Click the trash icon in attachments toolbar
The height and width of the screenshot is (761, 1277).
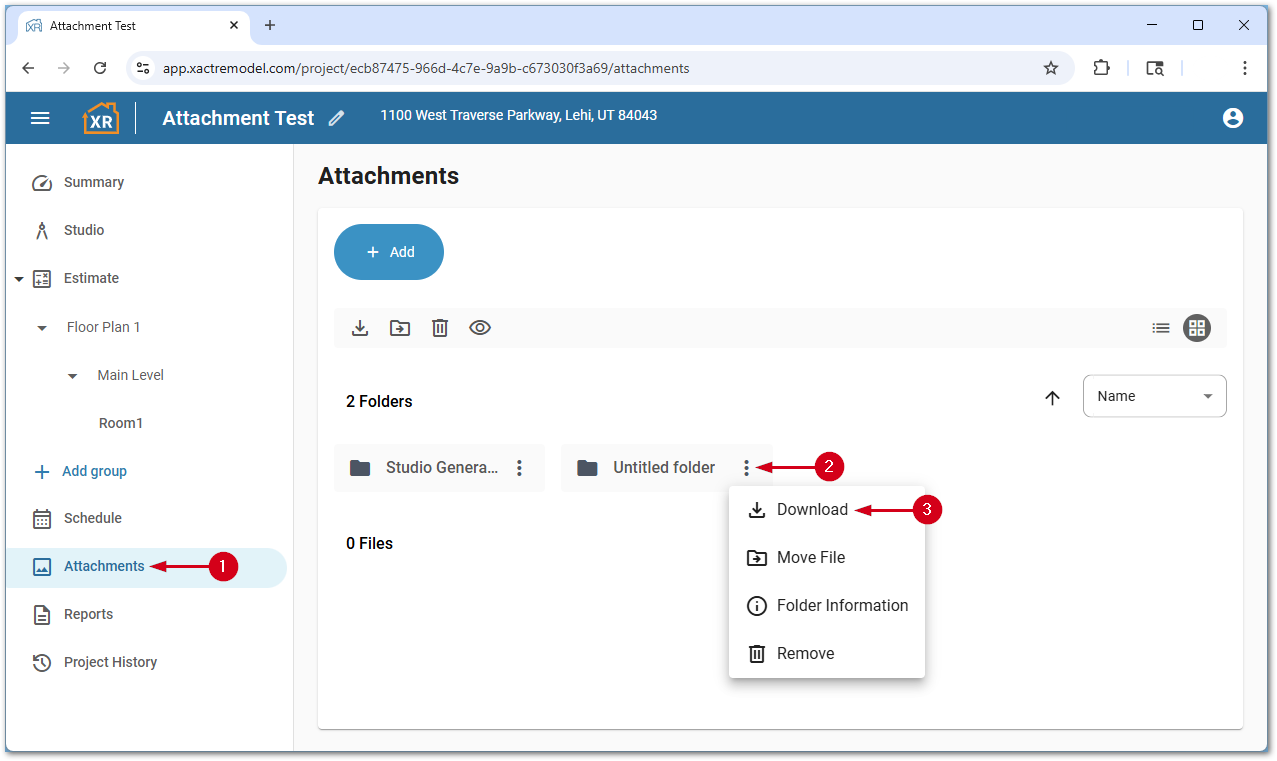pyautogui.click(x=440, y=328)
